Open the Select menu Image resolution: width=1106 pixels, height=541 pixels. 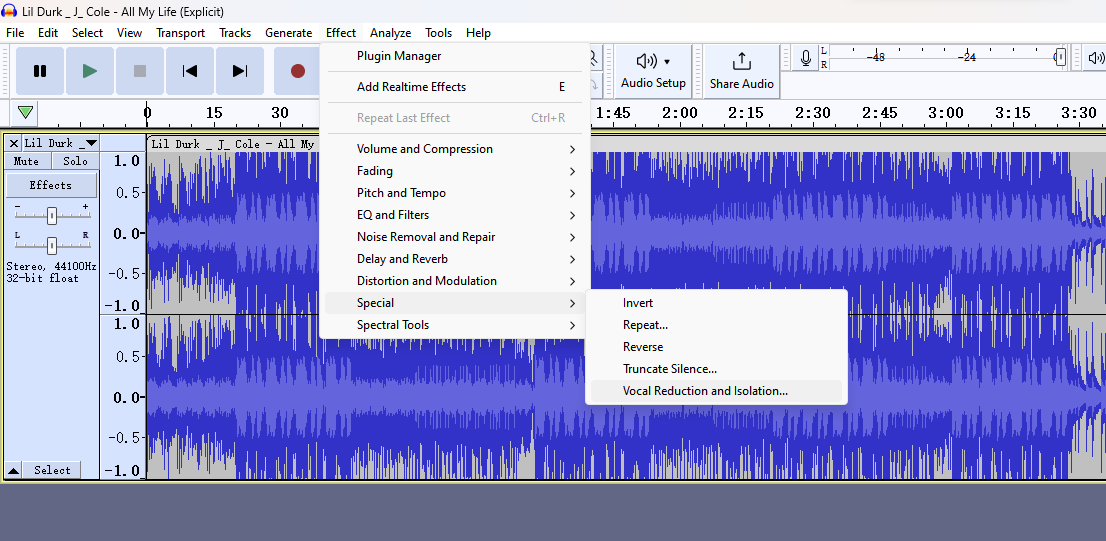pos(87,33)
